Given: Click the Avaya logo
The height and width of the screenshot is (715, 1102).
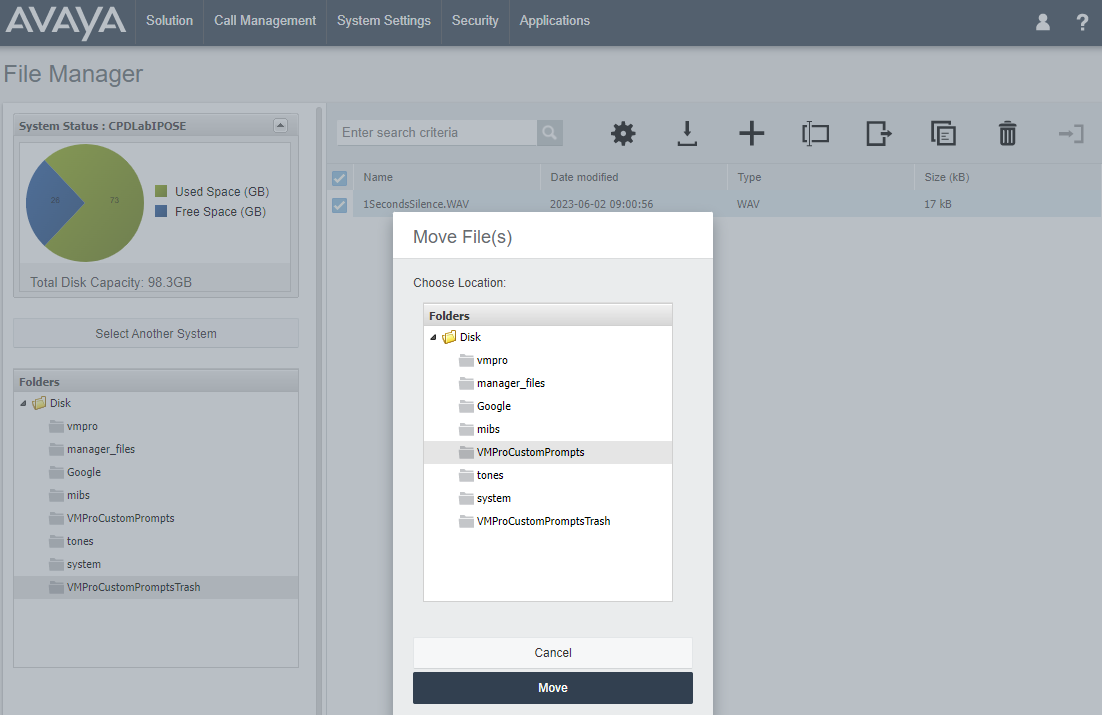Looking at the screenshot, I should click(x=66, y=22).
